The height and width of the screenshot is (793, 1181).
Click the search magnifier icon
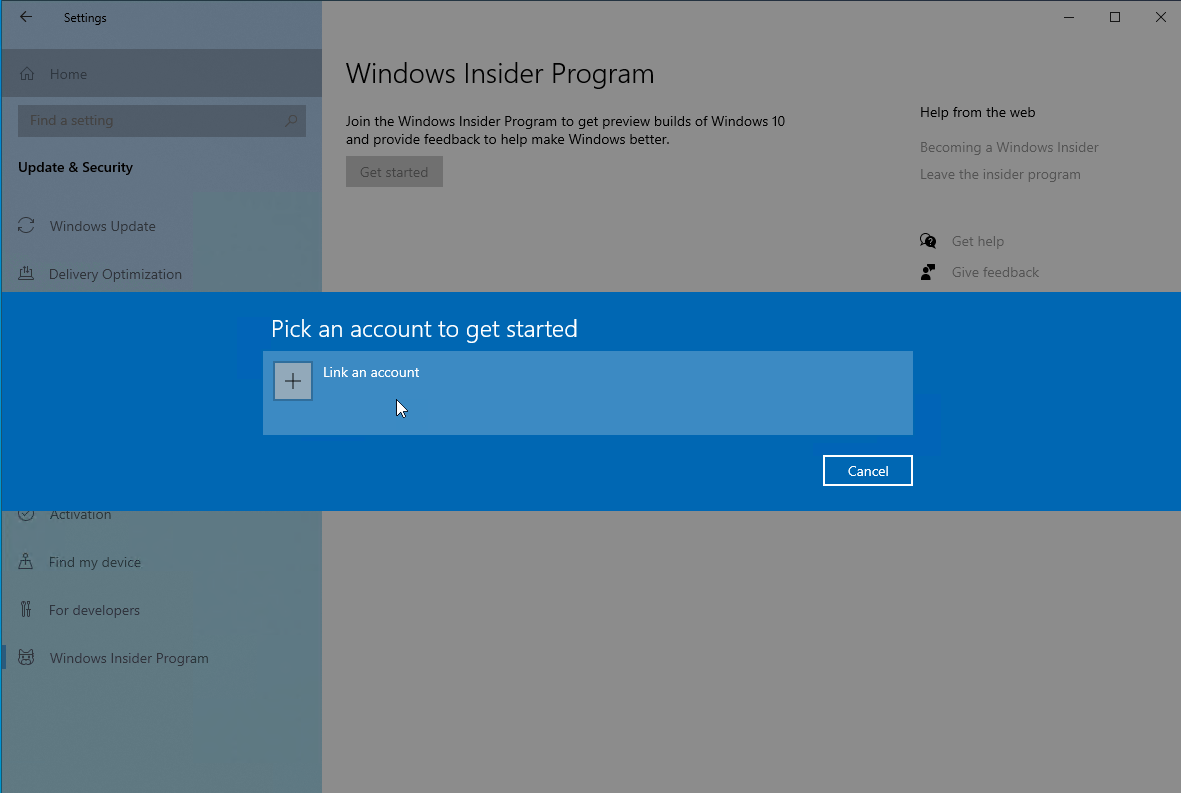(291, 120)
